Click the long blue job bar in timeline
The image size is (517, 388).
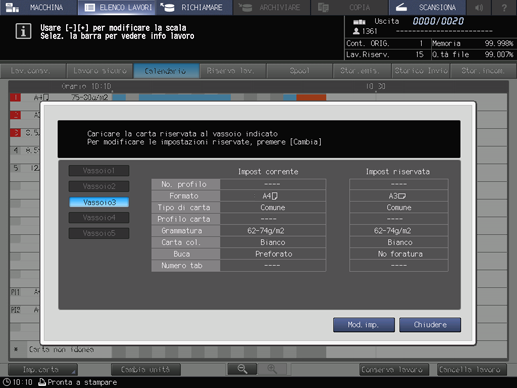click(x=185, y=97)
